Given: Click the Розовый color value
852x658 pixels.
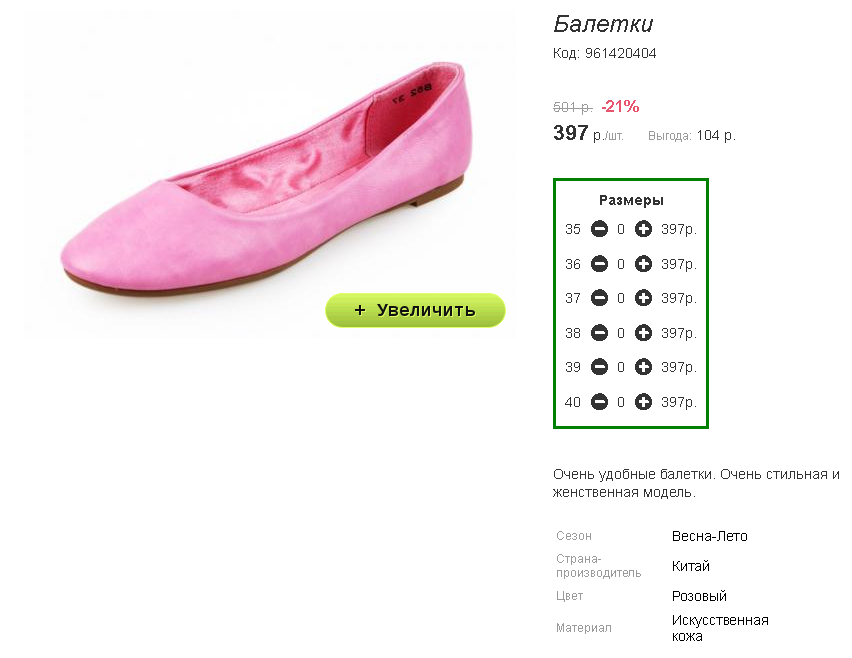Looking at the screenshot, I should click(x=699, y=596).
